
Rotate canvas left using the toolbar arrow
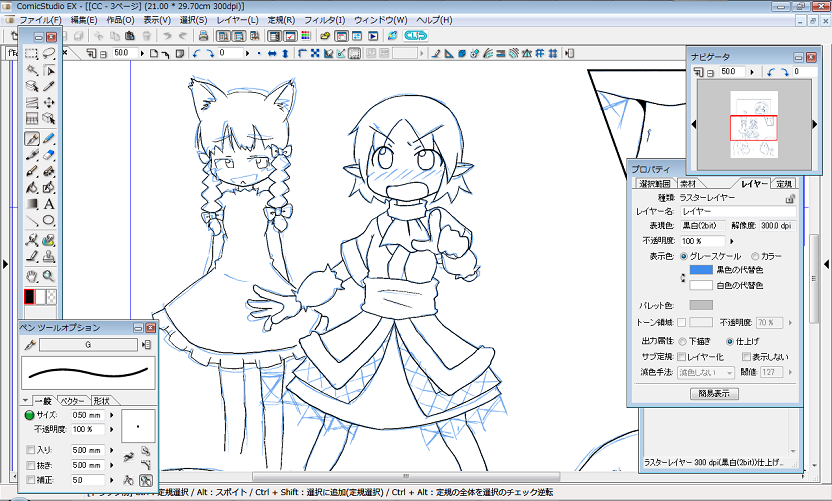coord(197,54)
